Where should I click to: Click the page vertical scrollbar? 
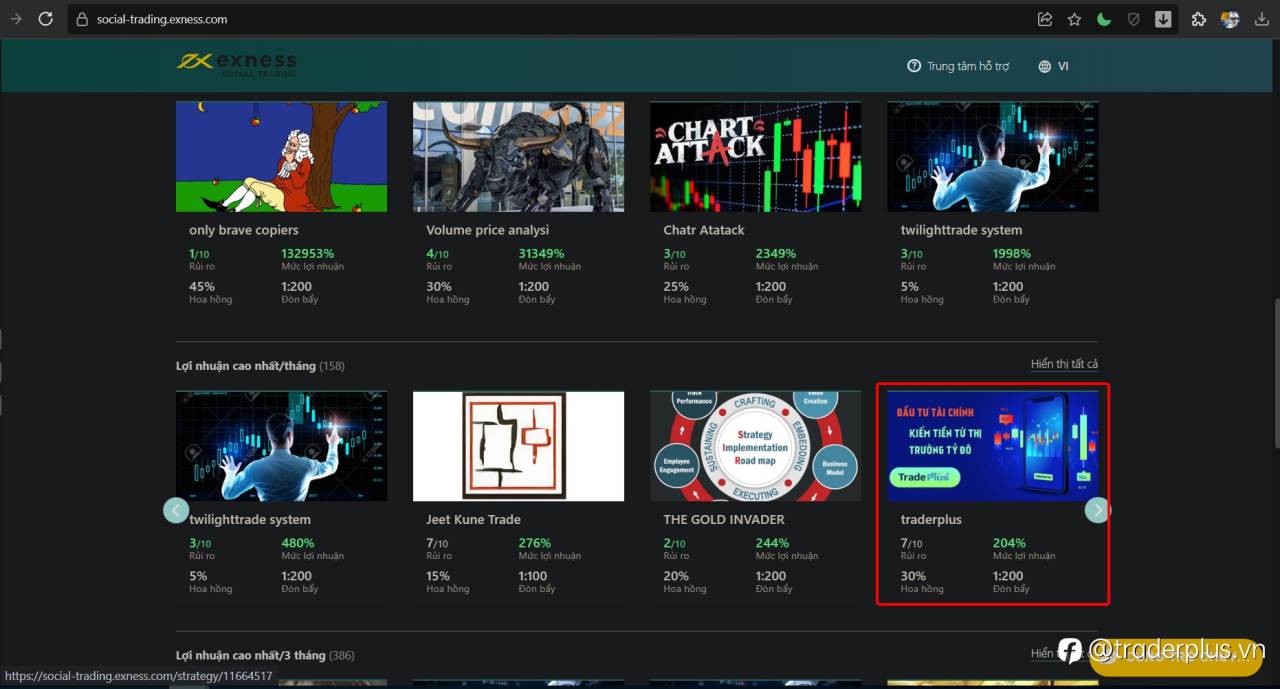1275,340
